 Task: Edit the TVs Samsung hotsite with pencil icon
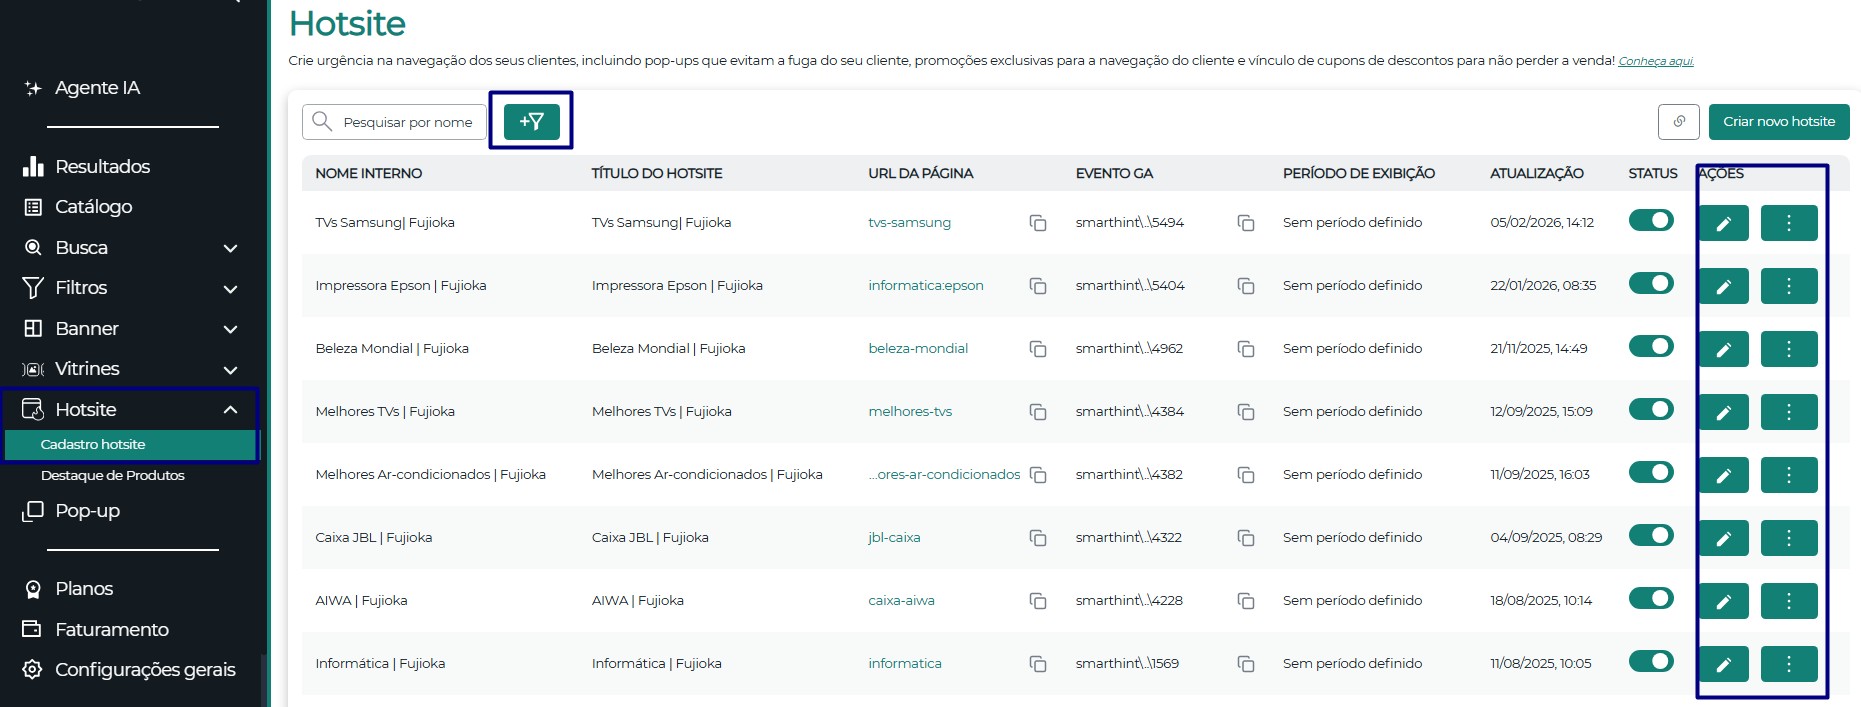[x=1723, y=223]
